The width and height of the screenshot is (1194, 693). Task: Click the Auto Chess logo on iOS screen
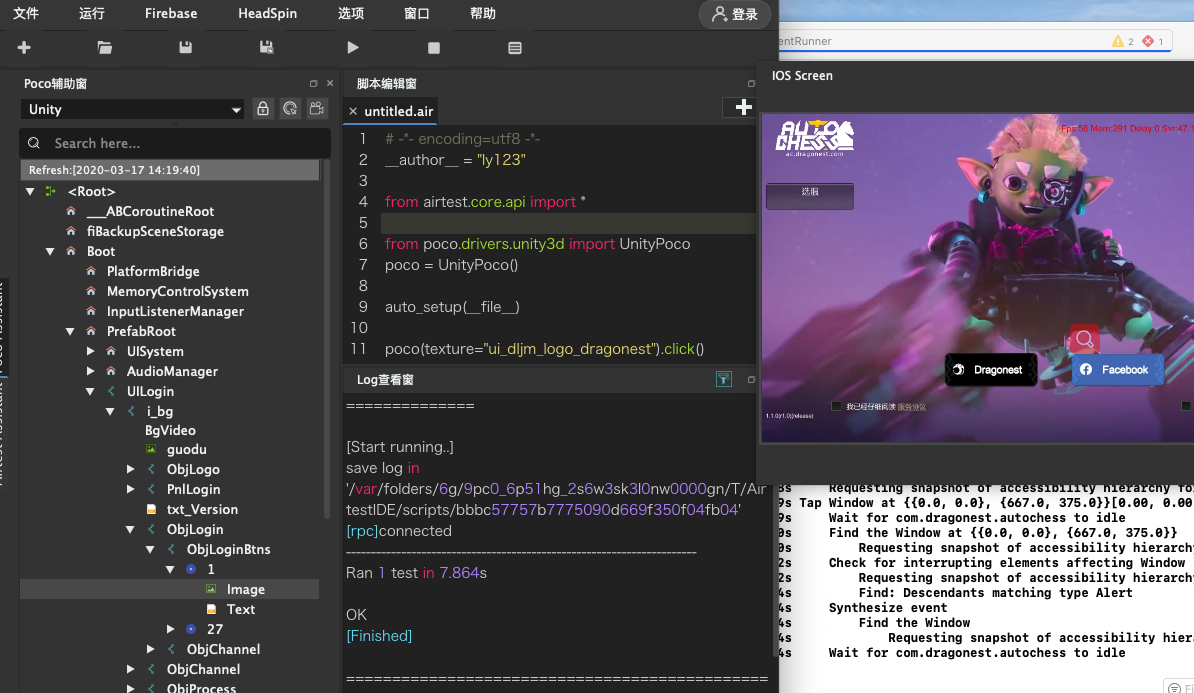click(x=814, y=138)
